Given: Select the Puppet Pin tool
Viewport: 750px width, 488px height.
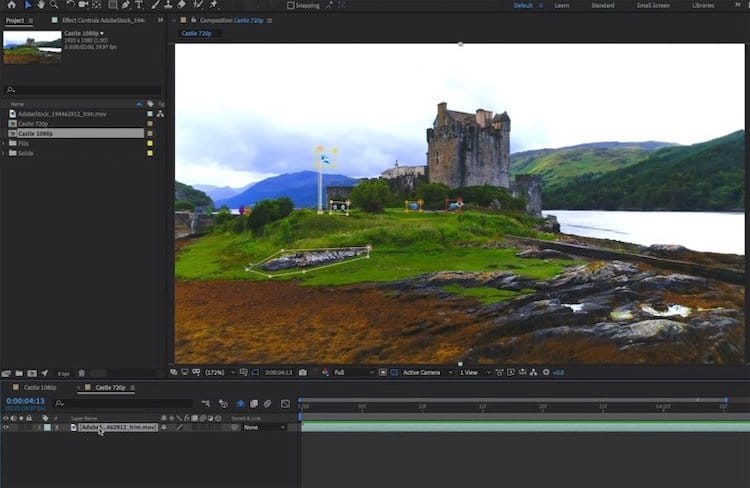Looking at the screenshot, I should coord(214,5).
